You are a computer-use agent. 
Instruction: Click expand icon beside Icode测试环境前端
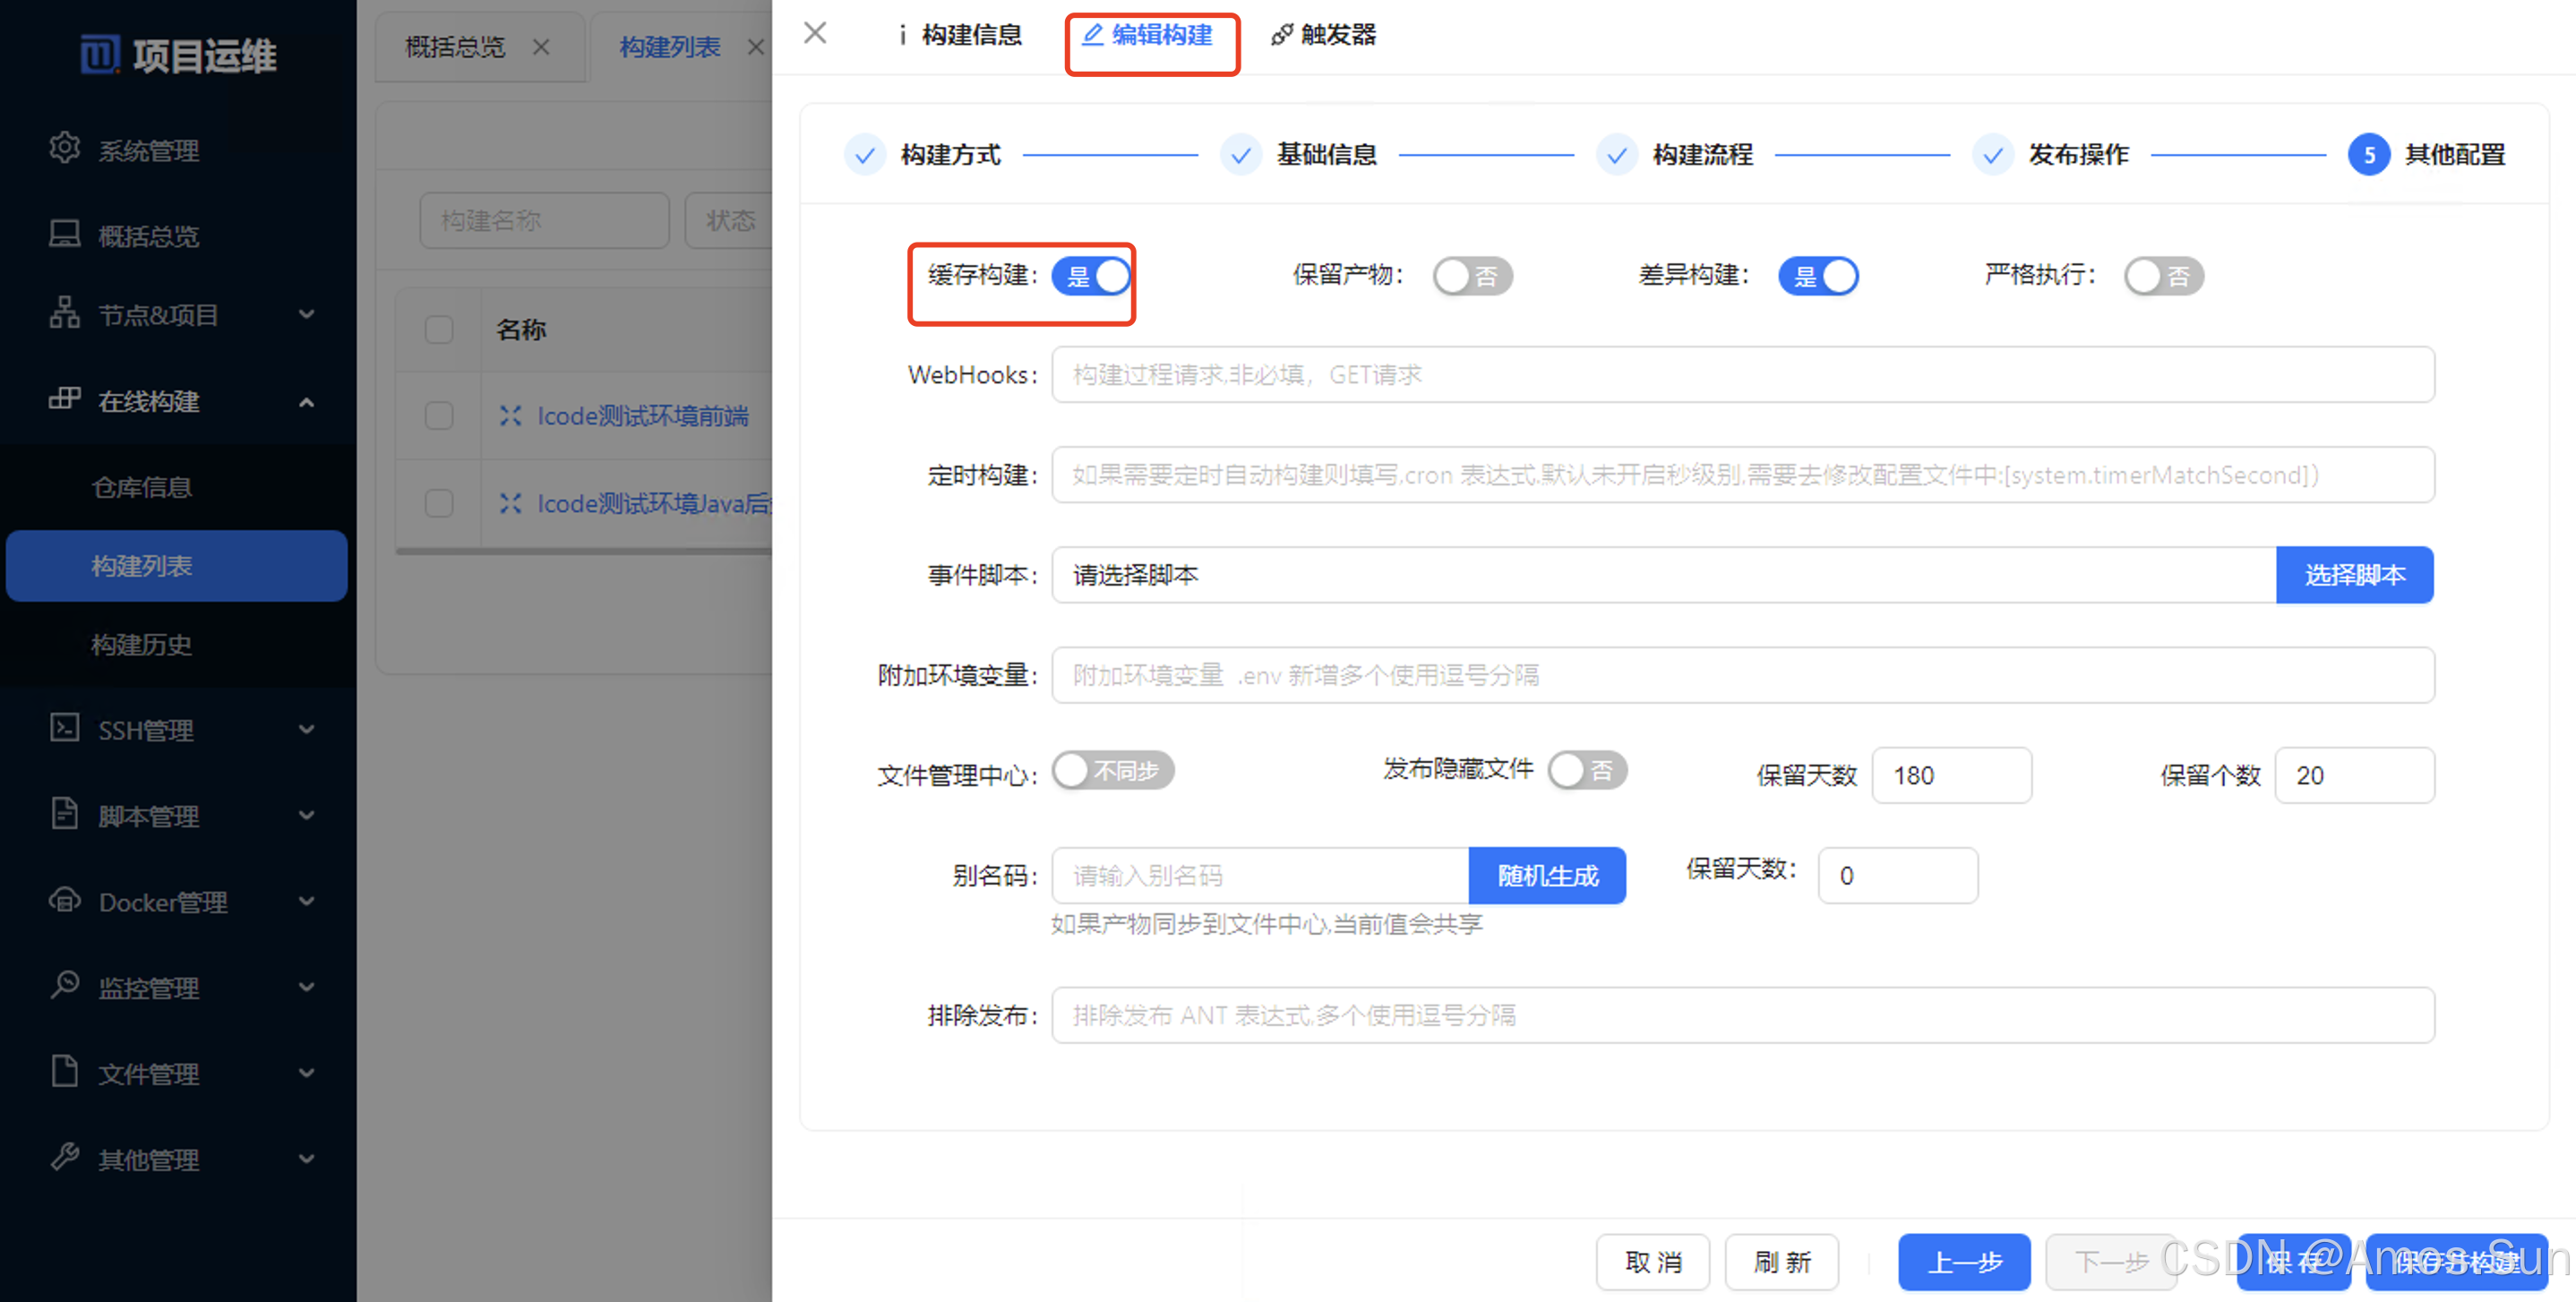click(x=511, y=416)
